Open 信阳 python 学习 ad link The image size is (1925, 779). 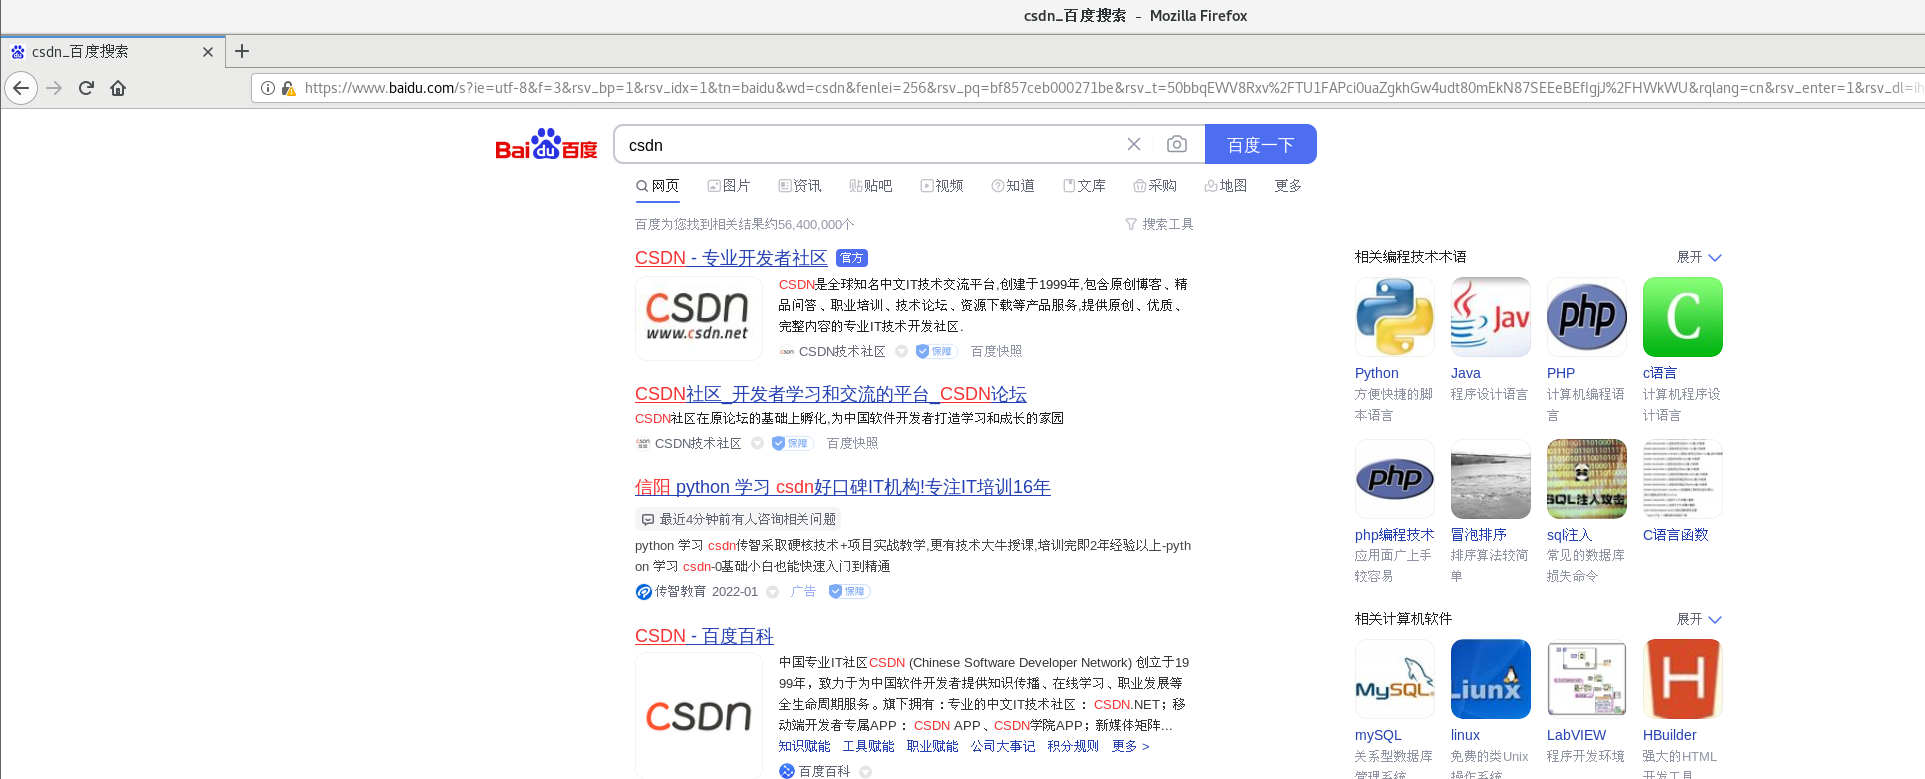click(842, 487)
